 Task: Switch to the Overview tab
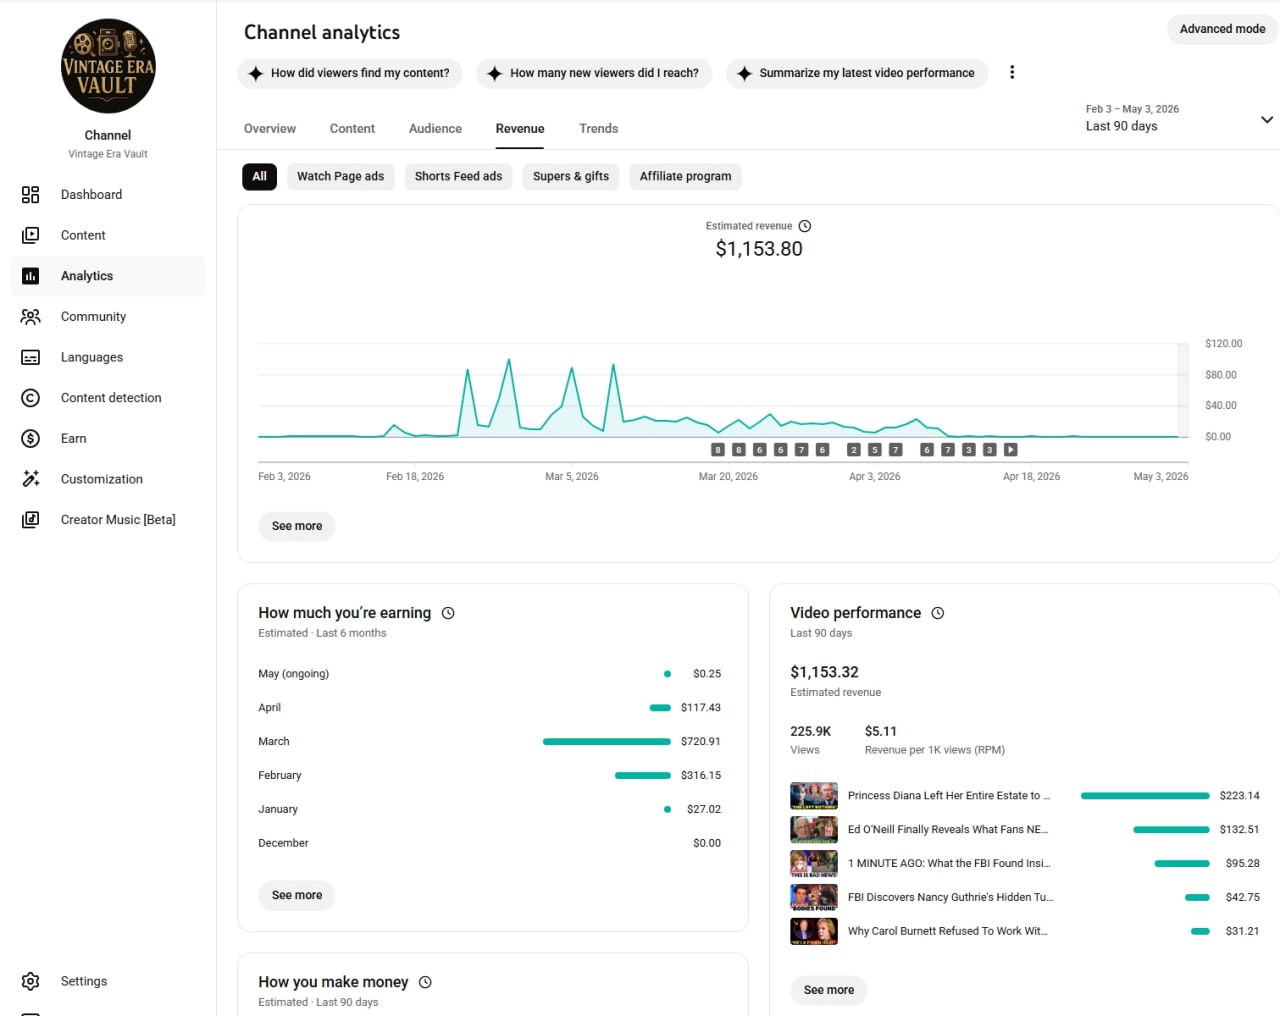270,128
